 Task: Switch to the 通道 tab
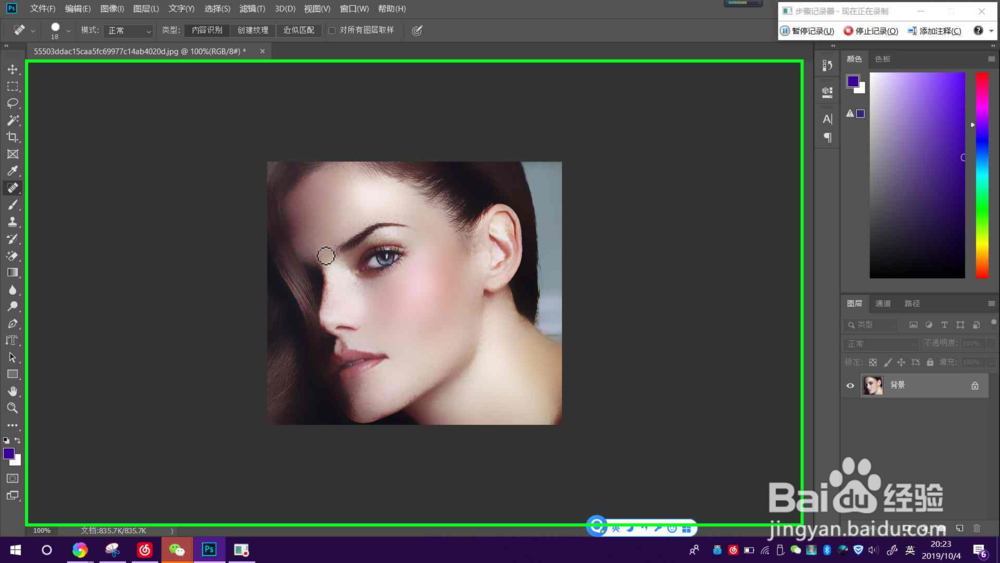point(883,303)
